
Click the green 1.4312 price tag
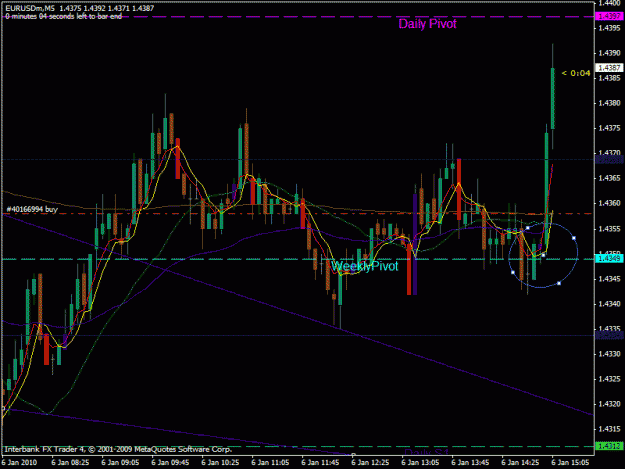point(609,446)
